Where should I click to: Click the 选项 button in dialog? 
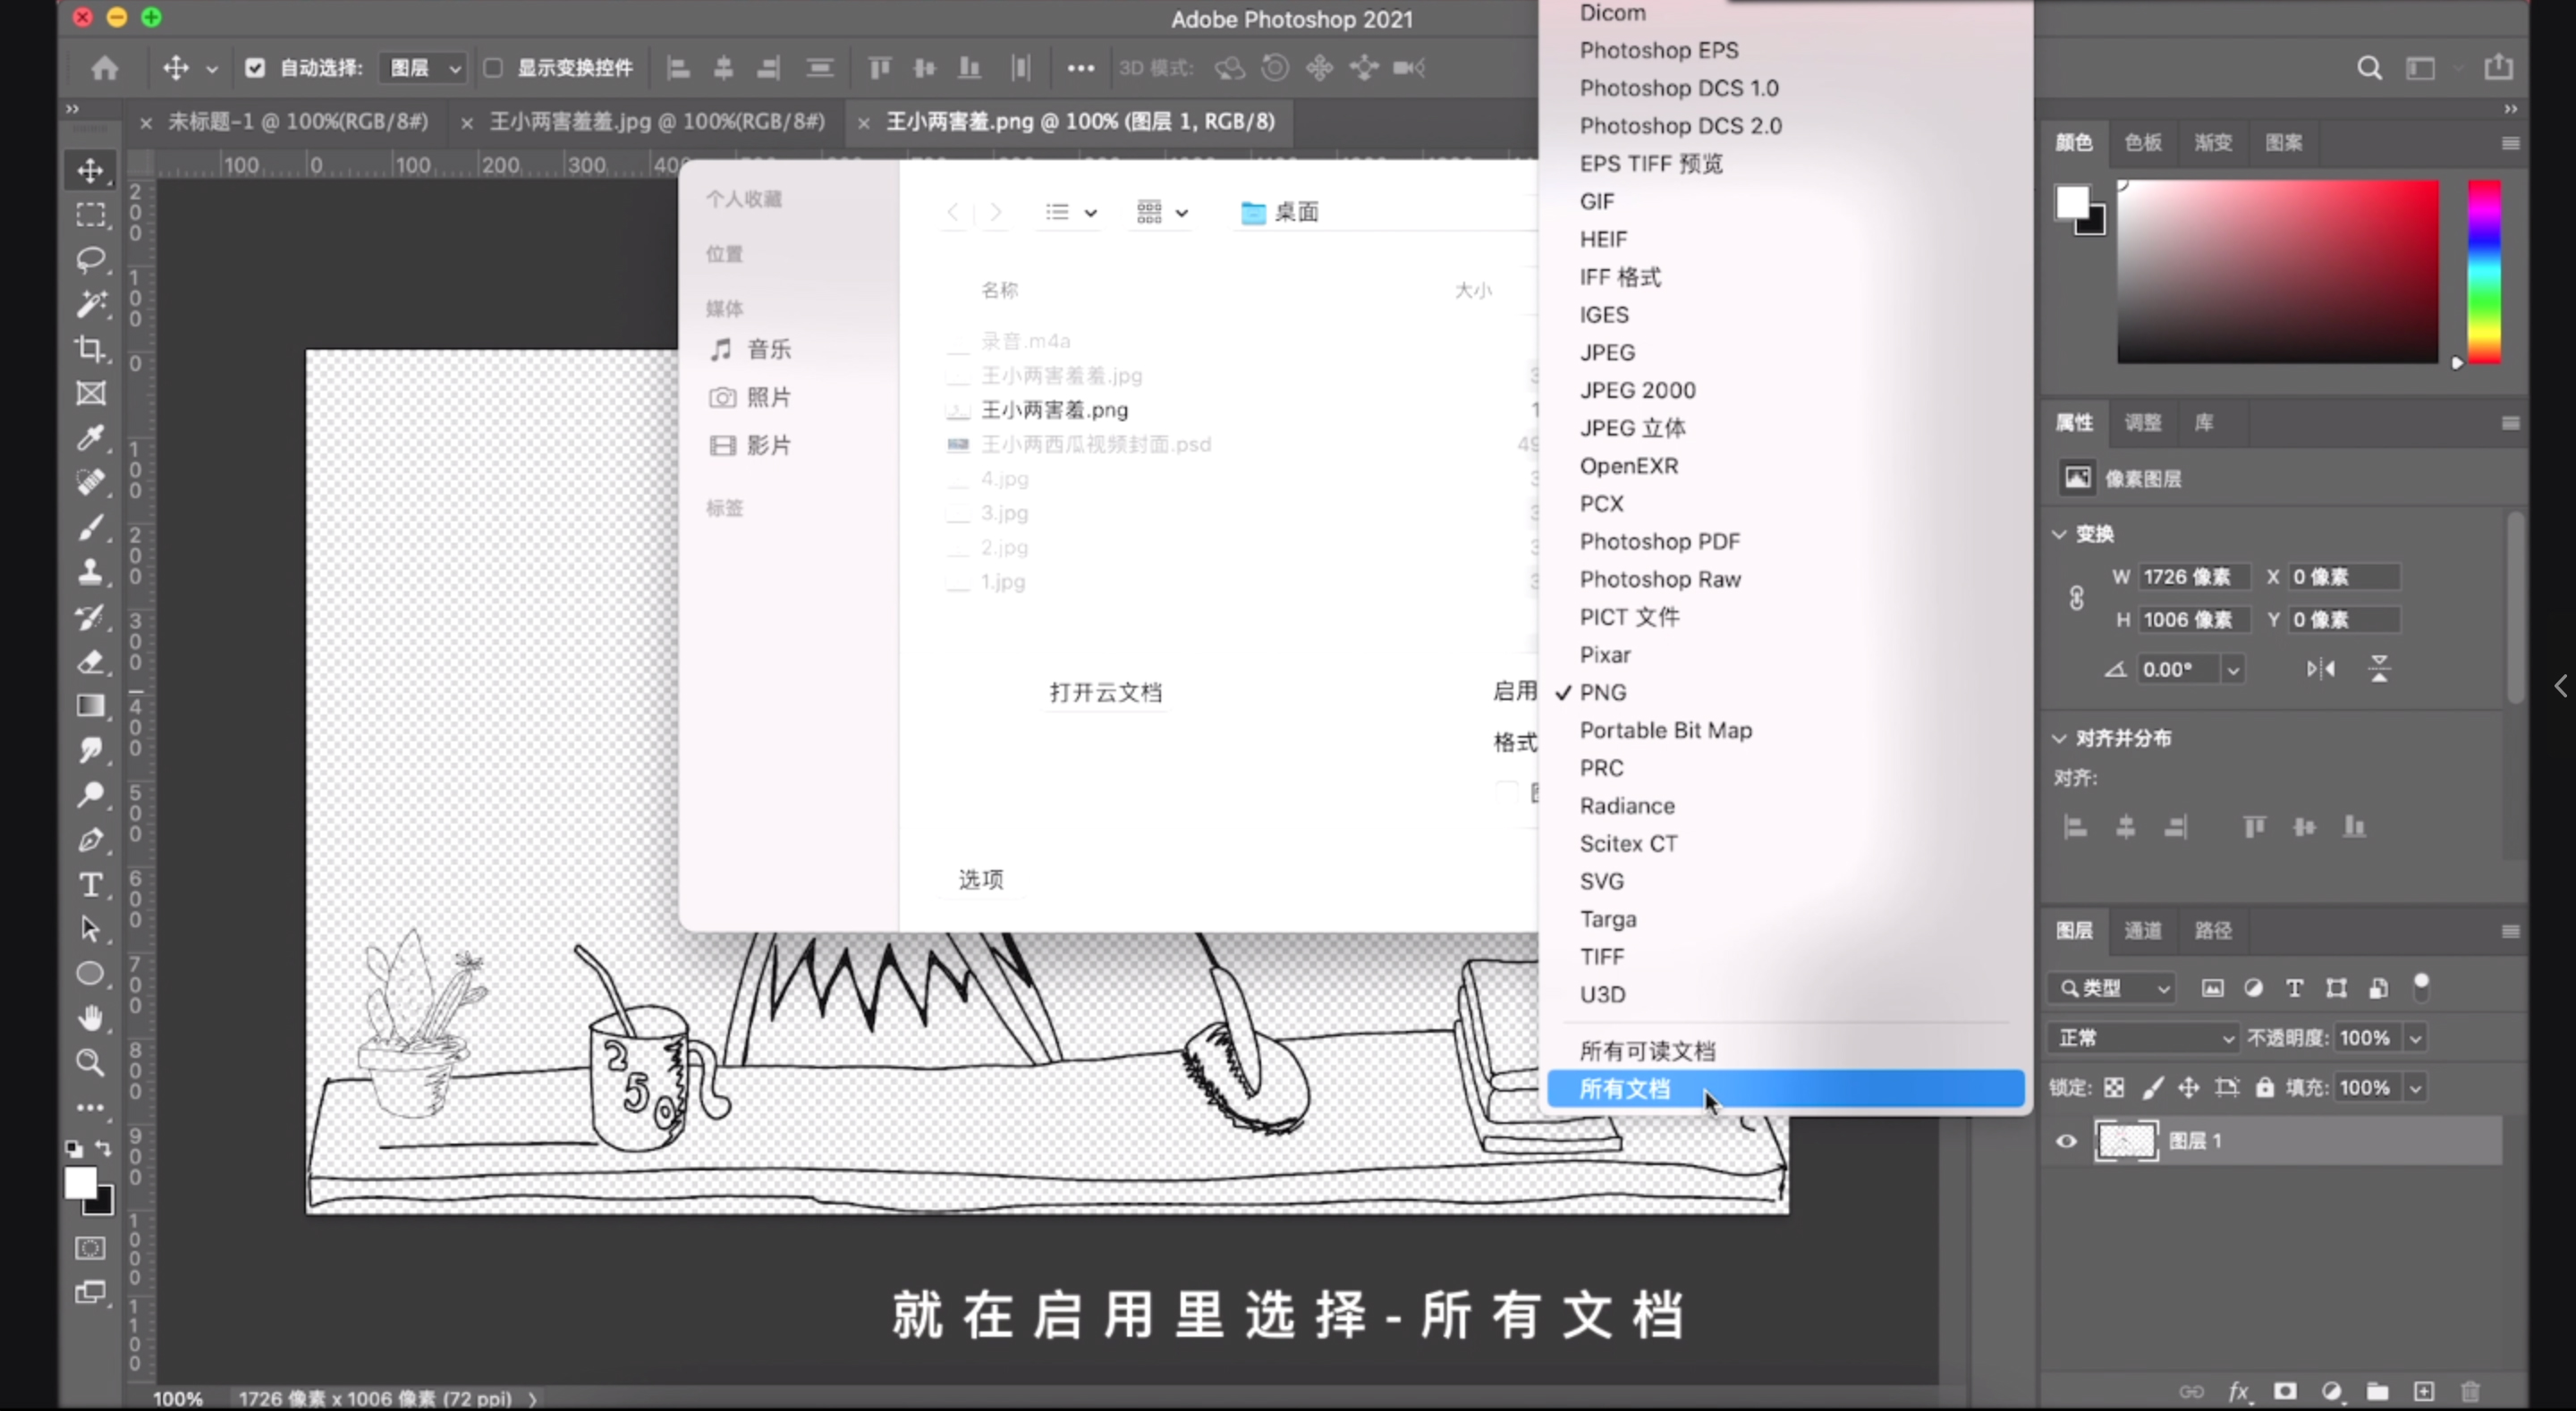click(x=980, y=879)
